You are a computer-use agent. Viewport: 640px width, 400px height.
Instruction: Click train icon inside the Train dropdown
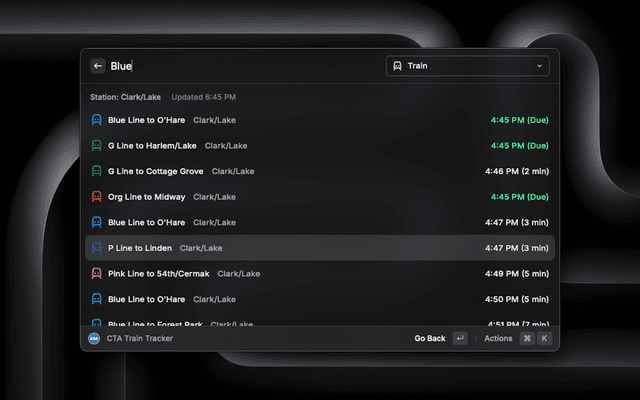398,66
